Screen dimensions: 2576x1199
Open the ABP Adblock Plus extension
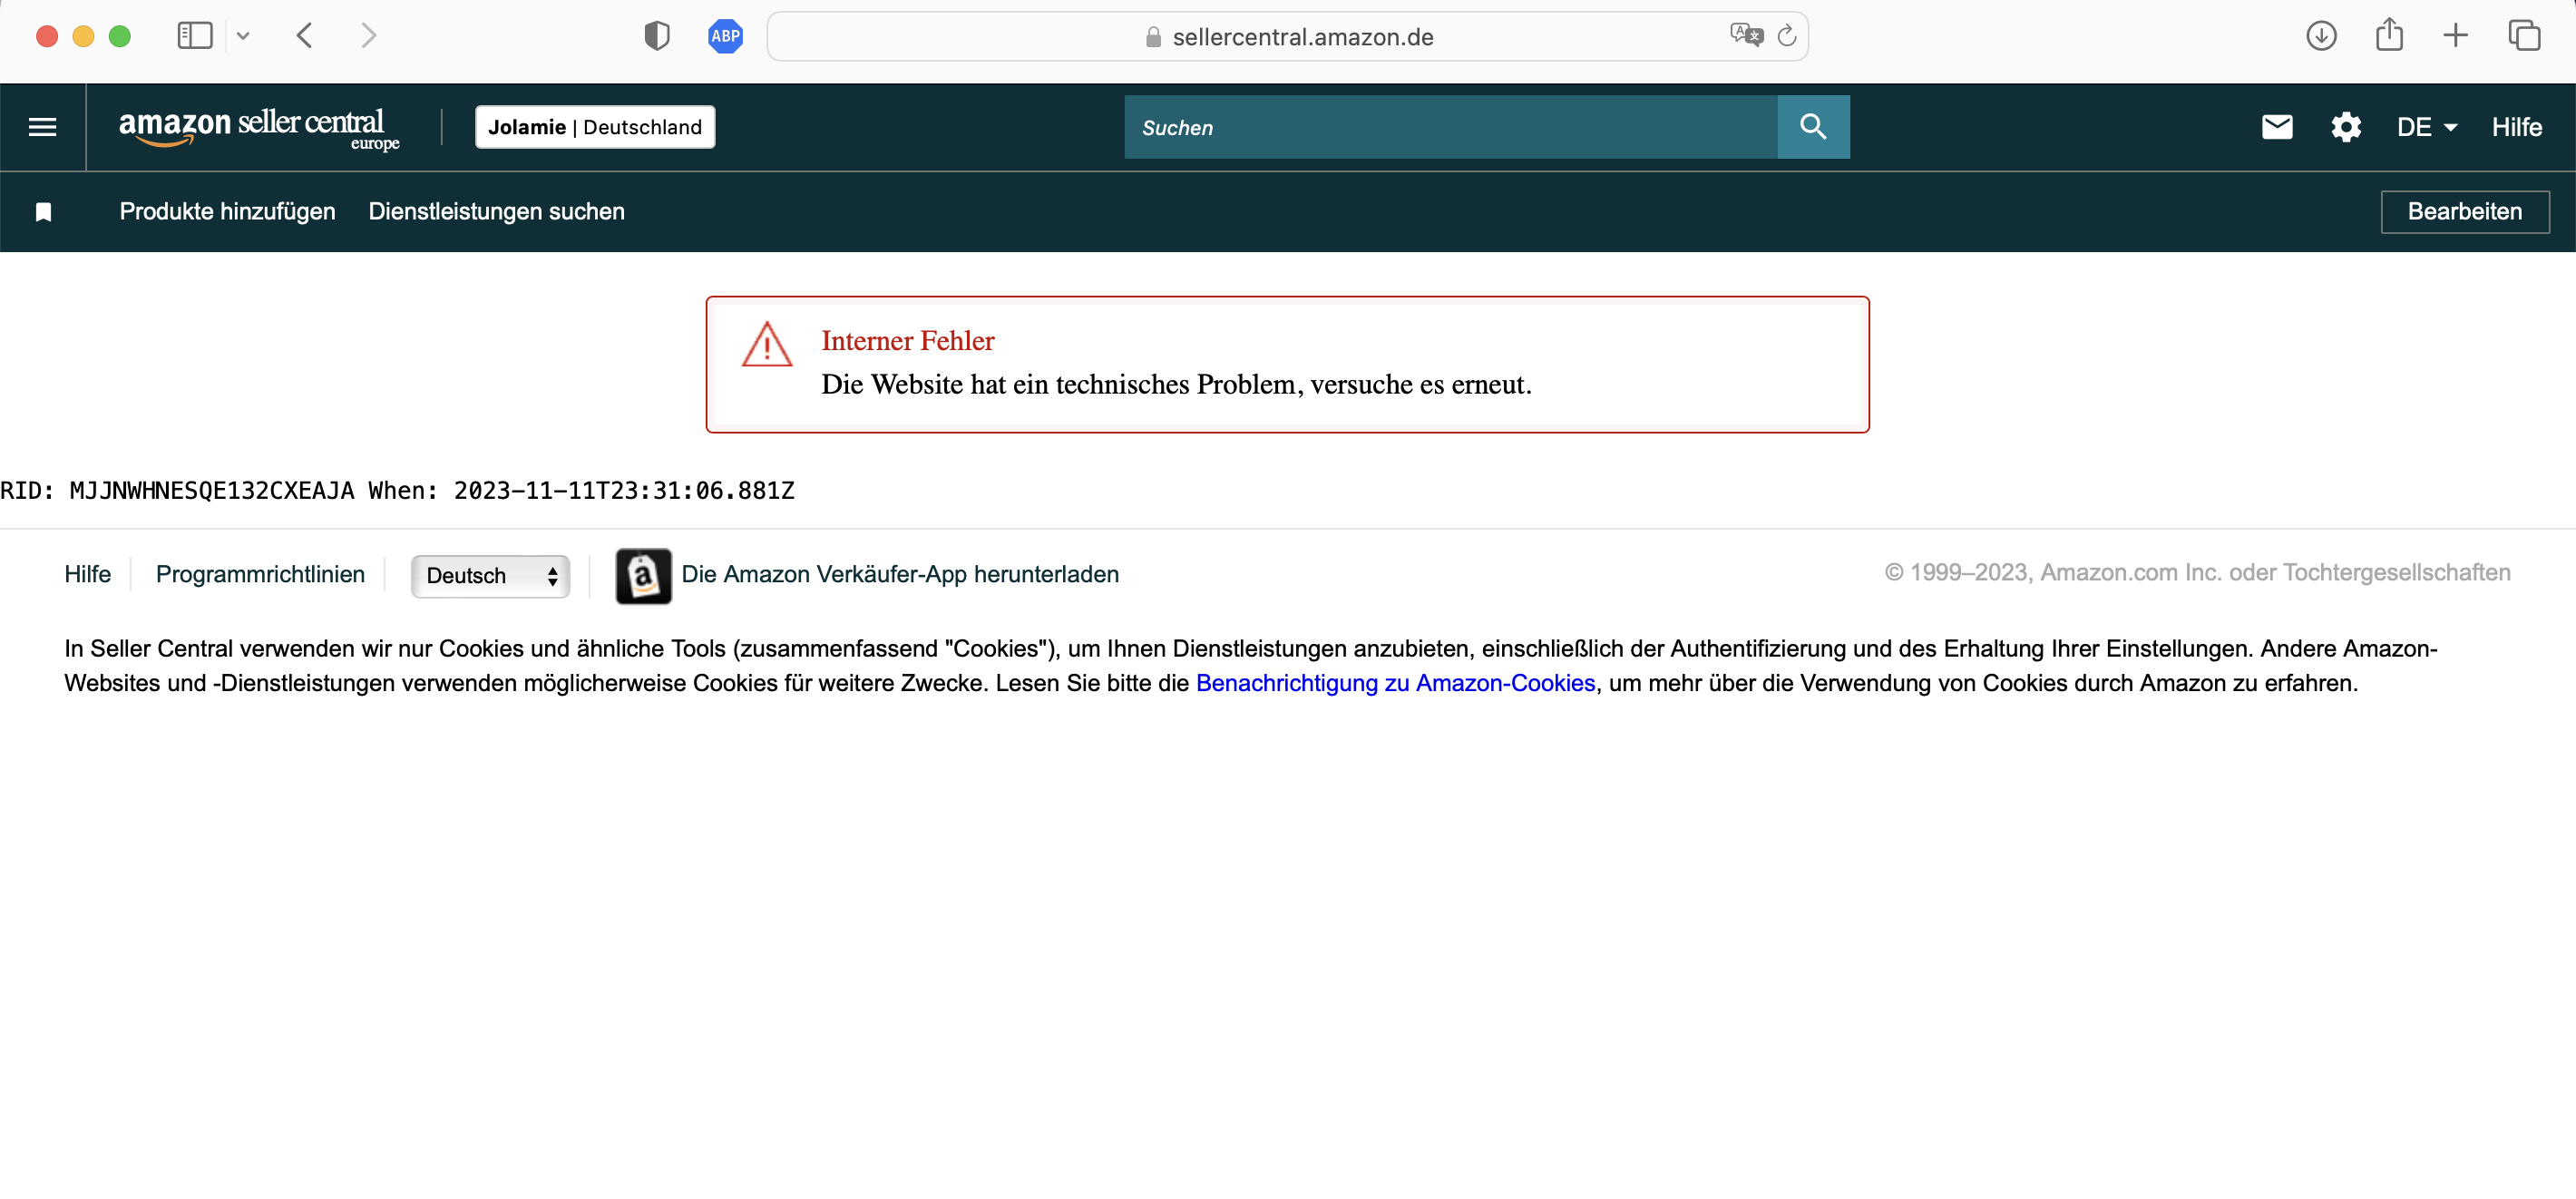(x=725, y=36)
